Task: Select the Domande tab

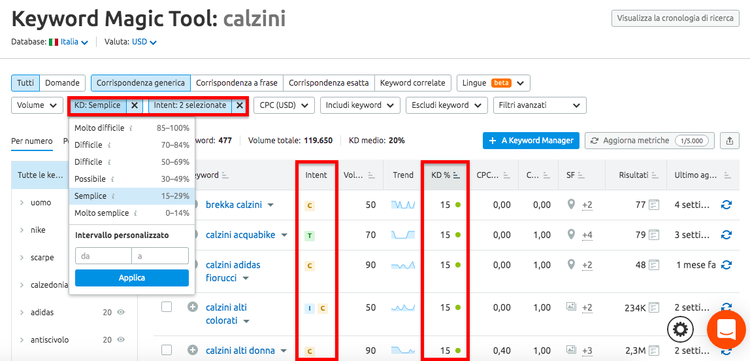Action: (62, 83)
